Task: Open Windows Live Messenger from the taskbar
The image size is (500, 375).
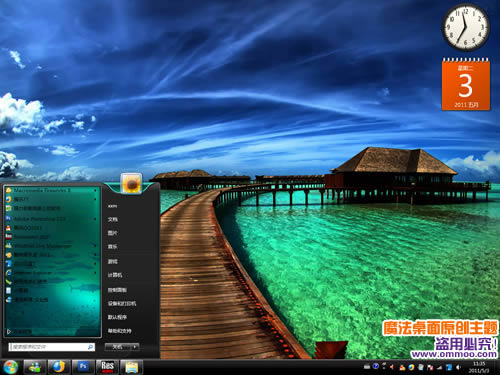Action: [35, 367]
